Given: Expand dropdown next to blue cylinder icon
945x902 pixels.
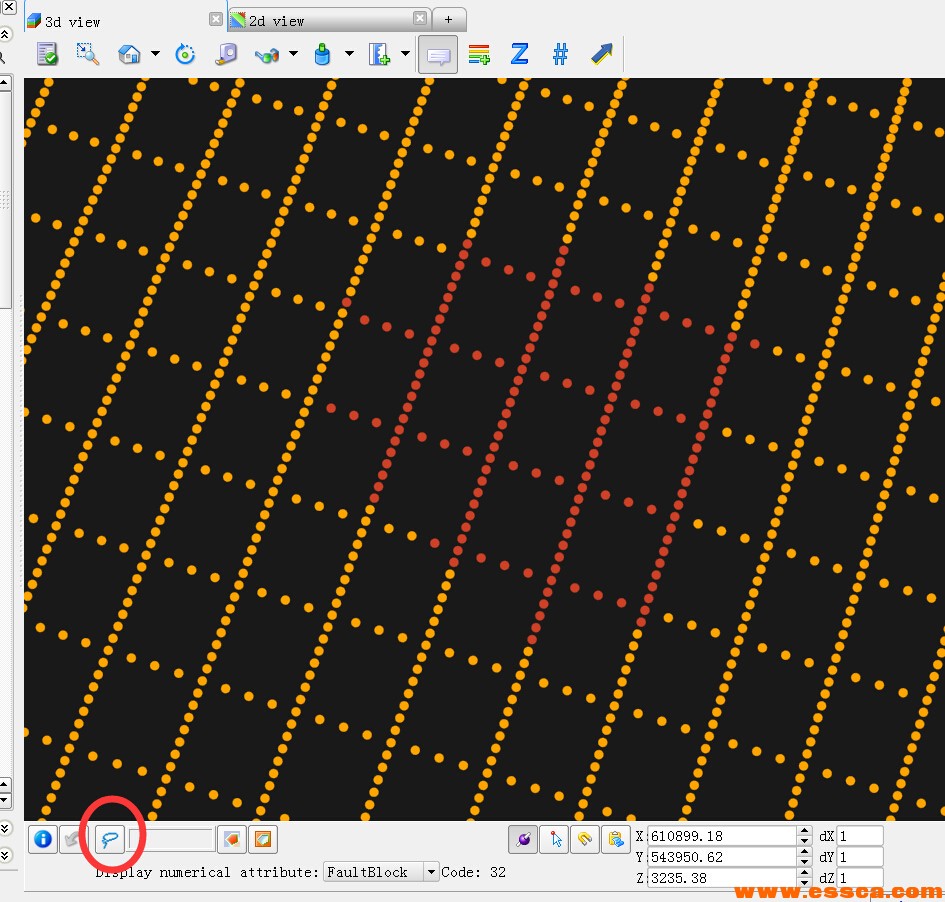Looking at the screenshot, I should coord(349,54).
